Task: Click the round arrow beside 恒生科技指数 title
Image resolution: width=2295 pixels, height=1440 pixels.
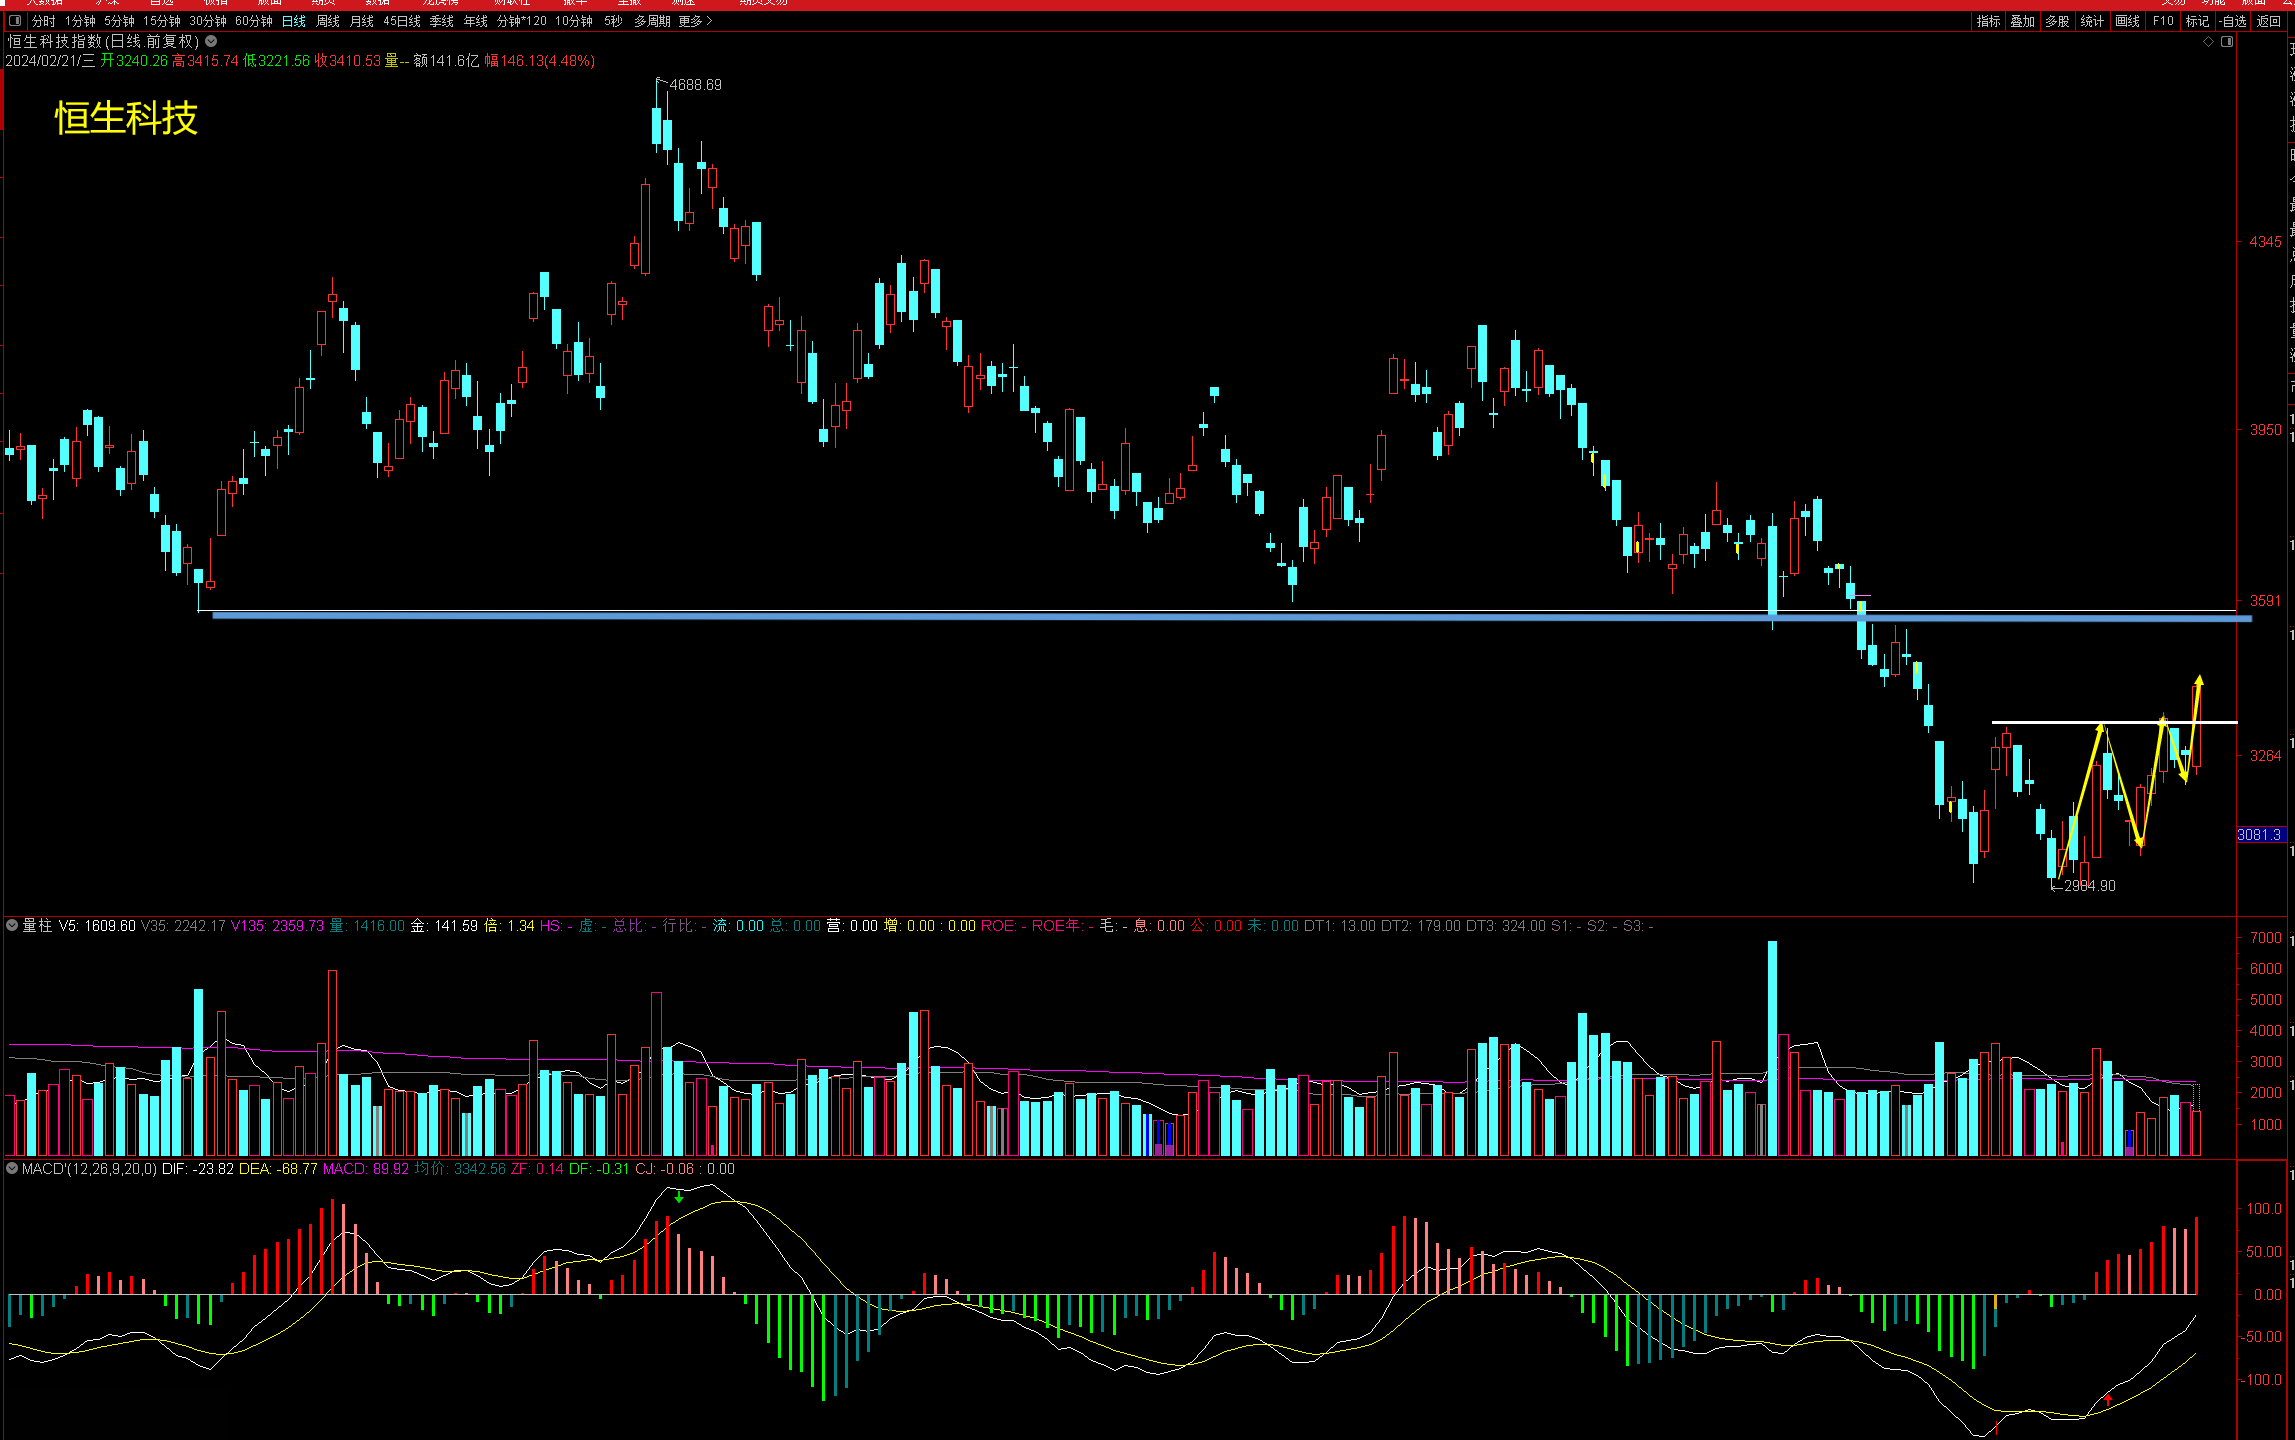Action: coord(211,42)
